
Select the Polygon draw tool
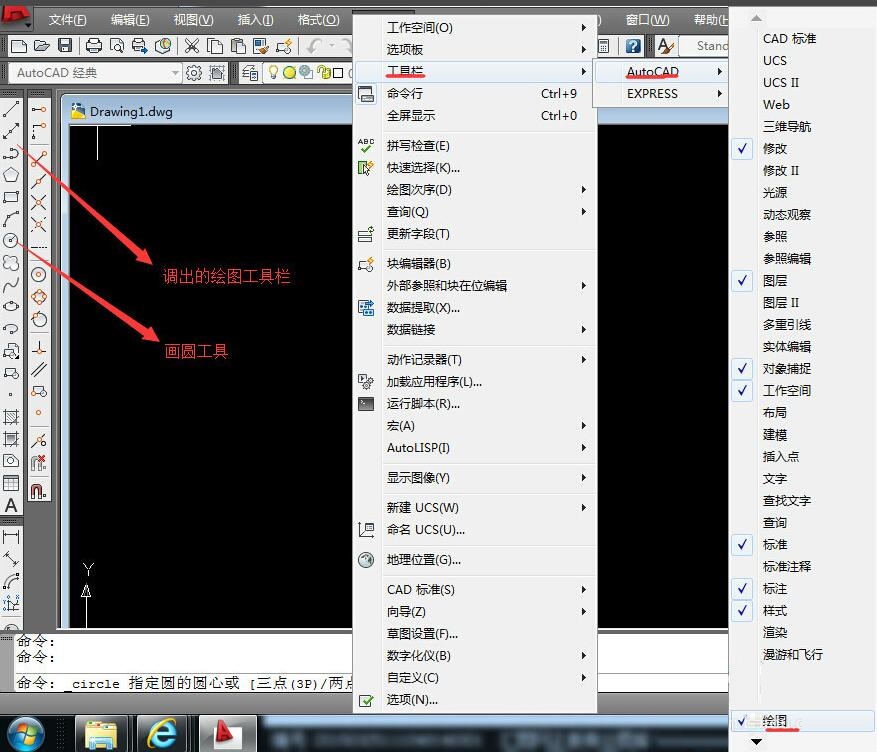[x=11, y=175]
